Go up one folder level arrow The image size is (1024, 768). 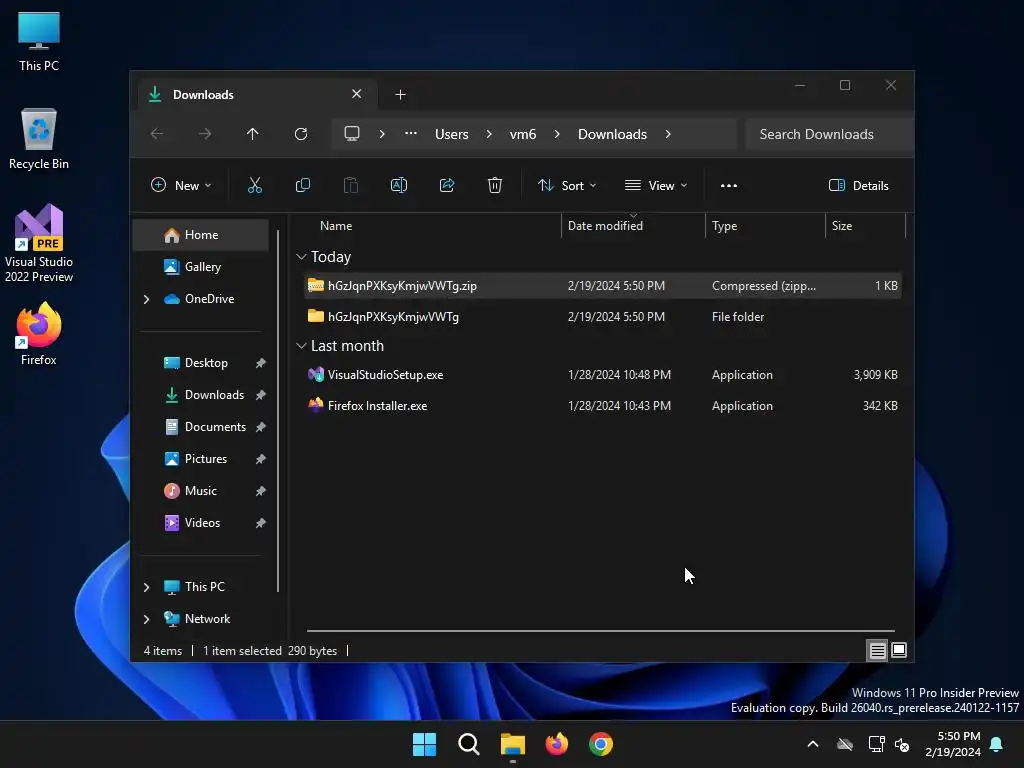[253, 134]
